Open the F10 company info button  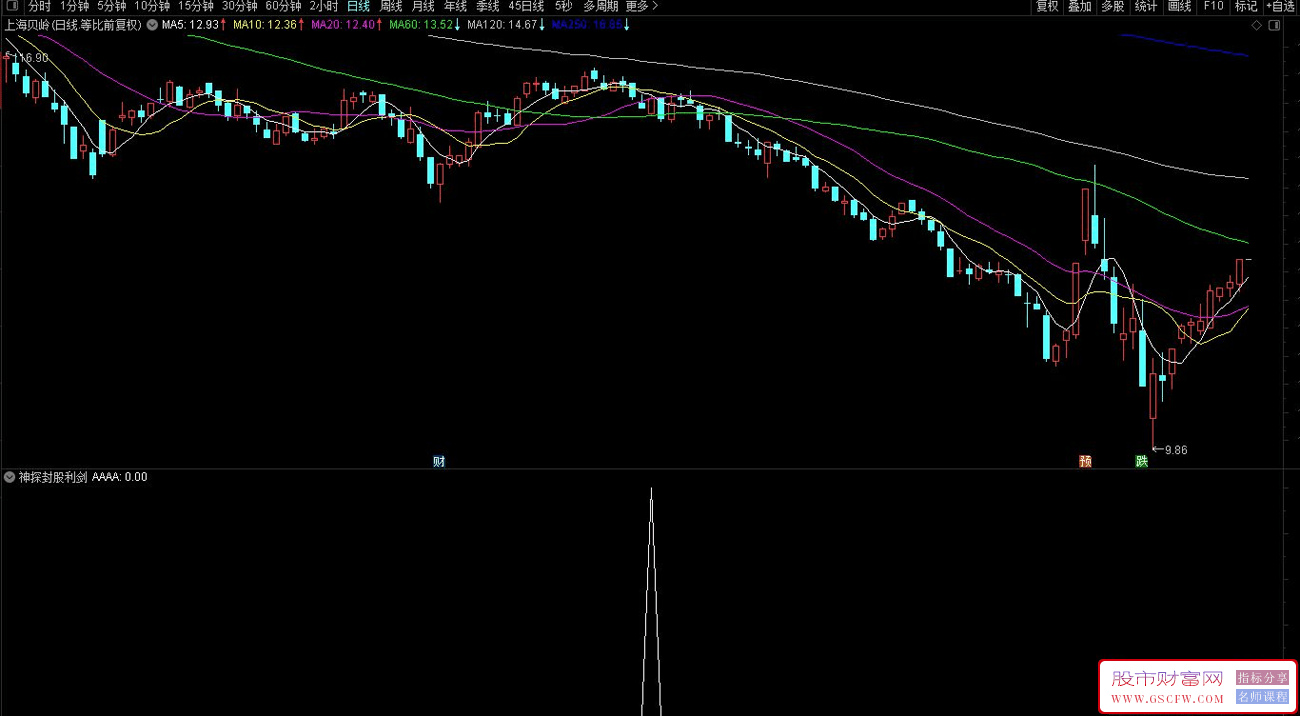[1213, 6]
